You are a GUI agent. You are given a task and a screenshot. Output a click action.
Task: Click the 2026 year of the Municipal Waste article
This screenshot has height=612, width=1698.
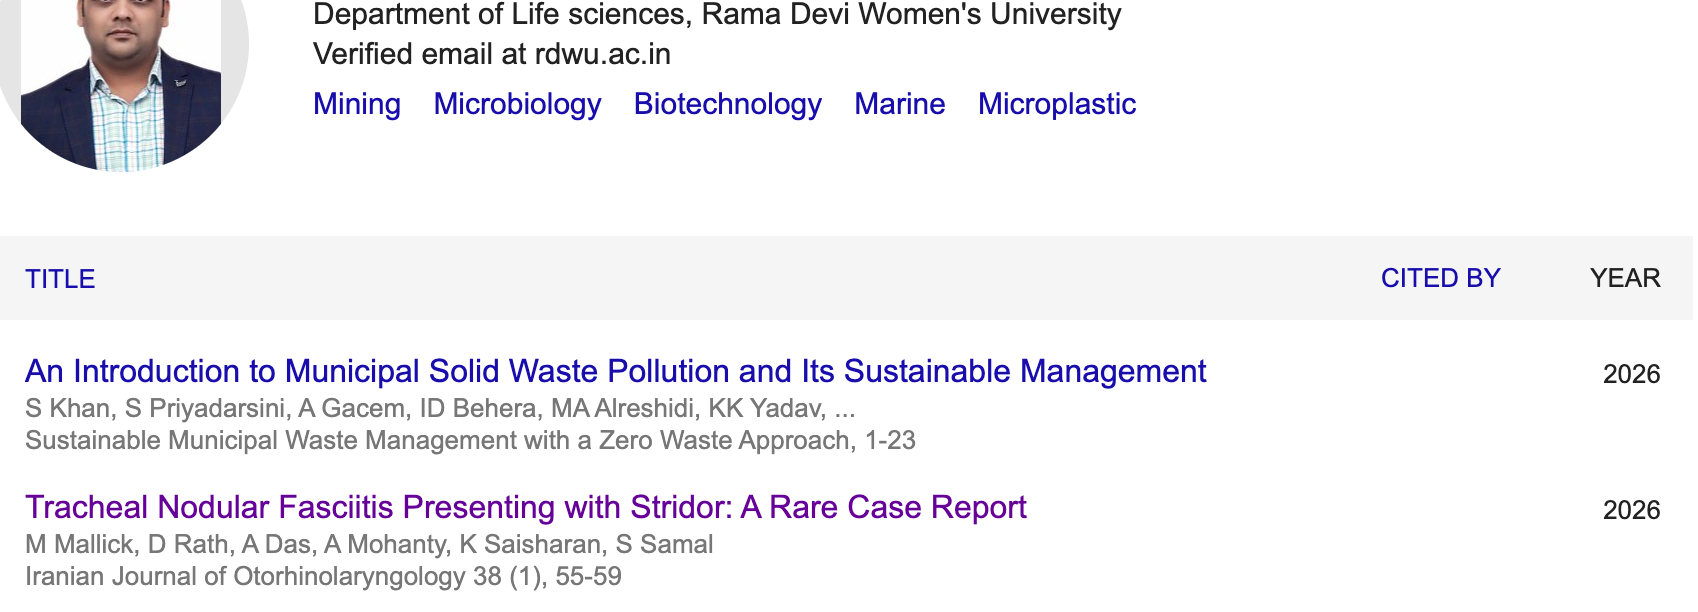pos(1630,374)
